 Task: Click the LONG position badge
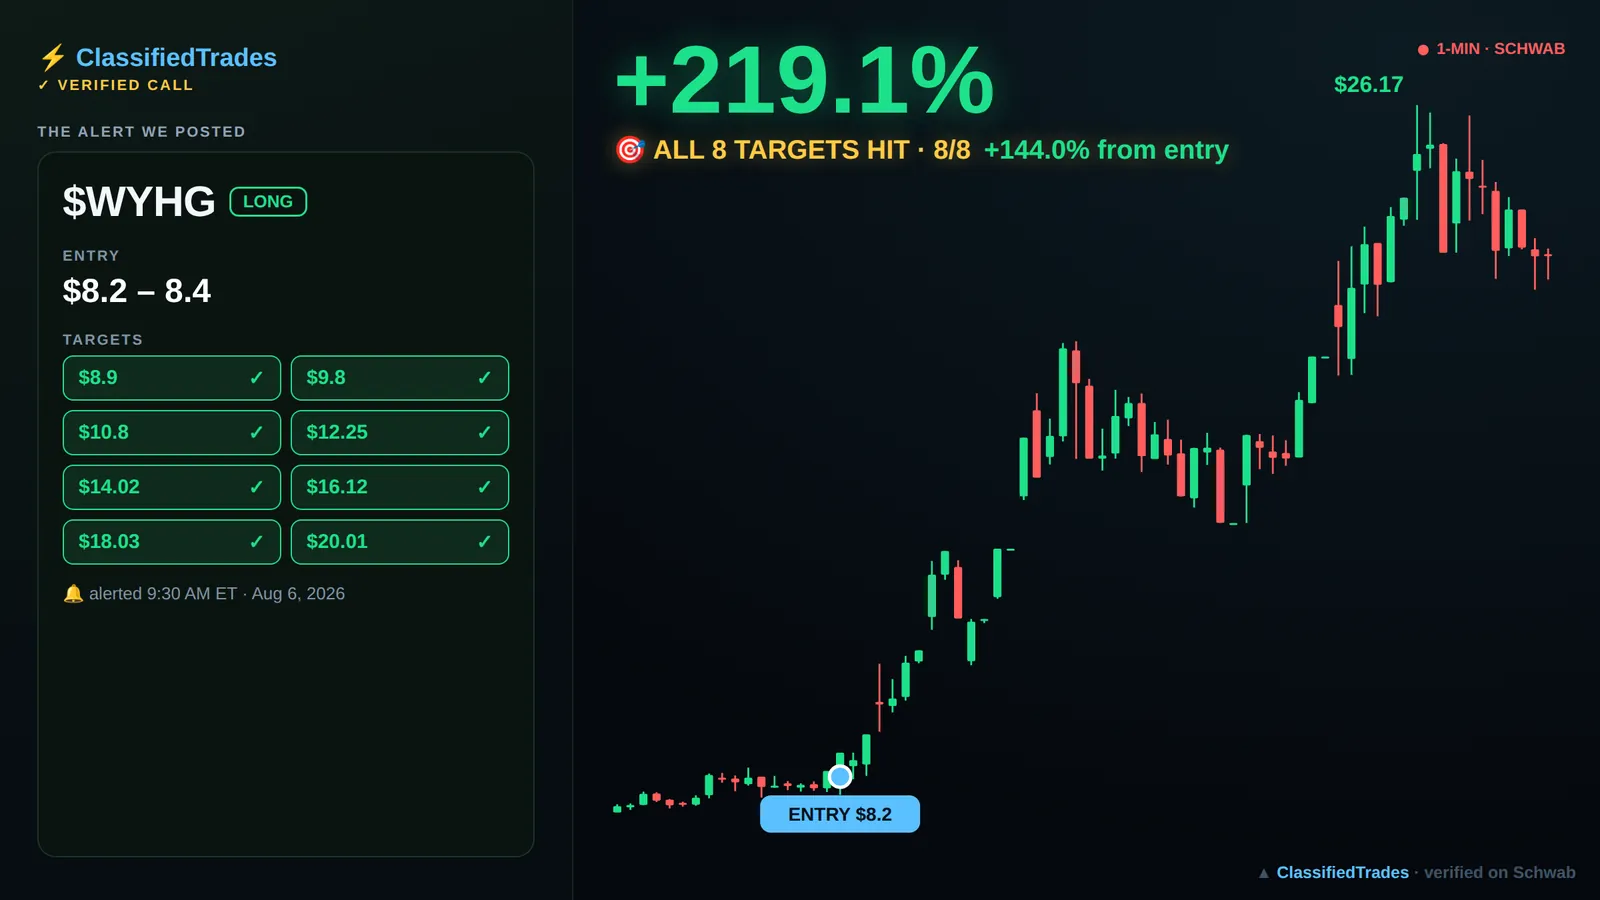click(268, 202)
